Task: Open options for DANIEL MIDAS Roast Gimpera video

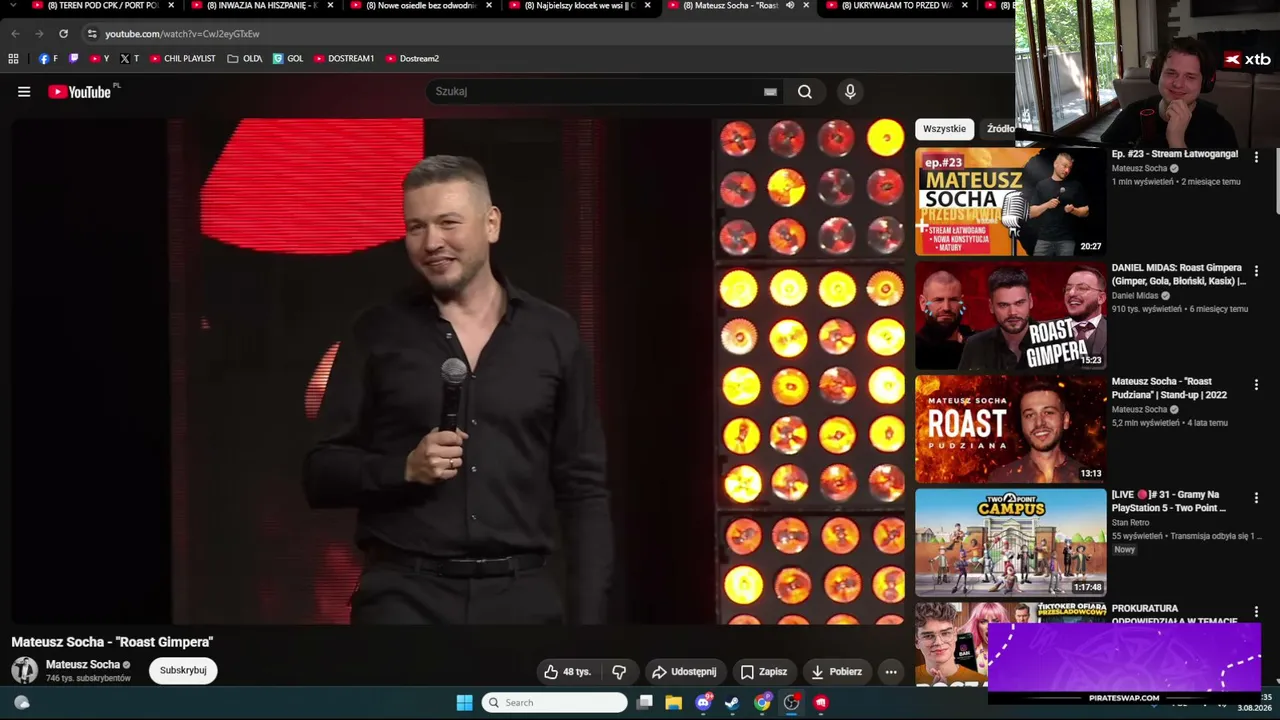Action: 1256,271
